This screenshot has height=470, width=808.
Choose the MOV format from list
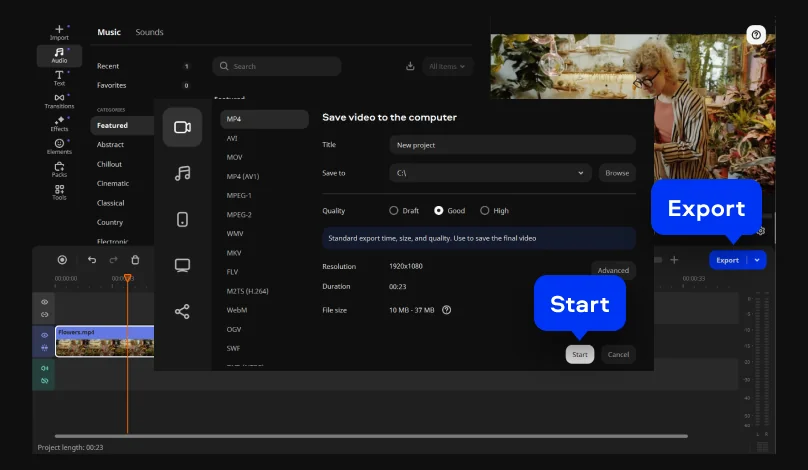tap(234, 157)
